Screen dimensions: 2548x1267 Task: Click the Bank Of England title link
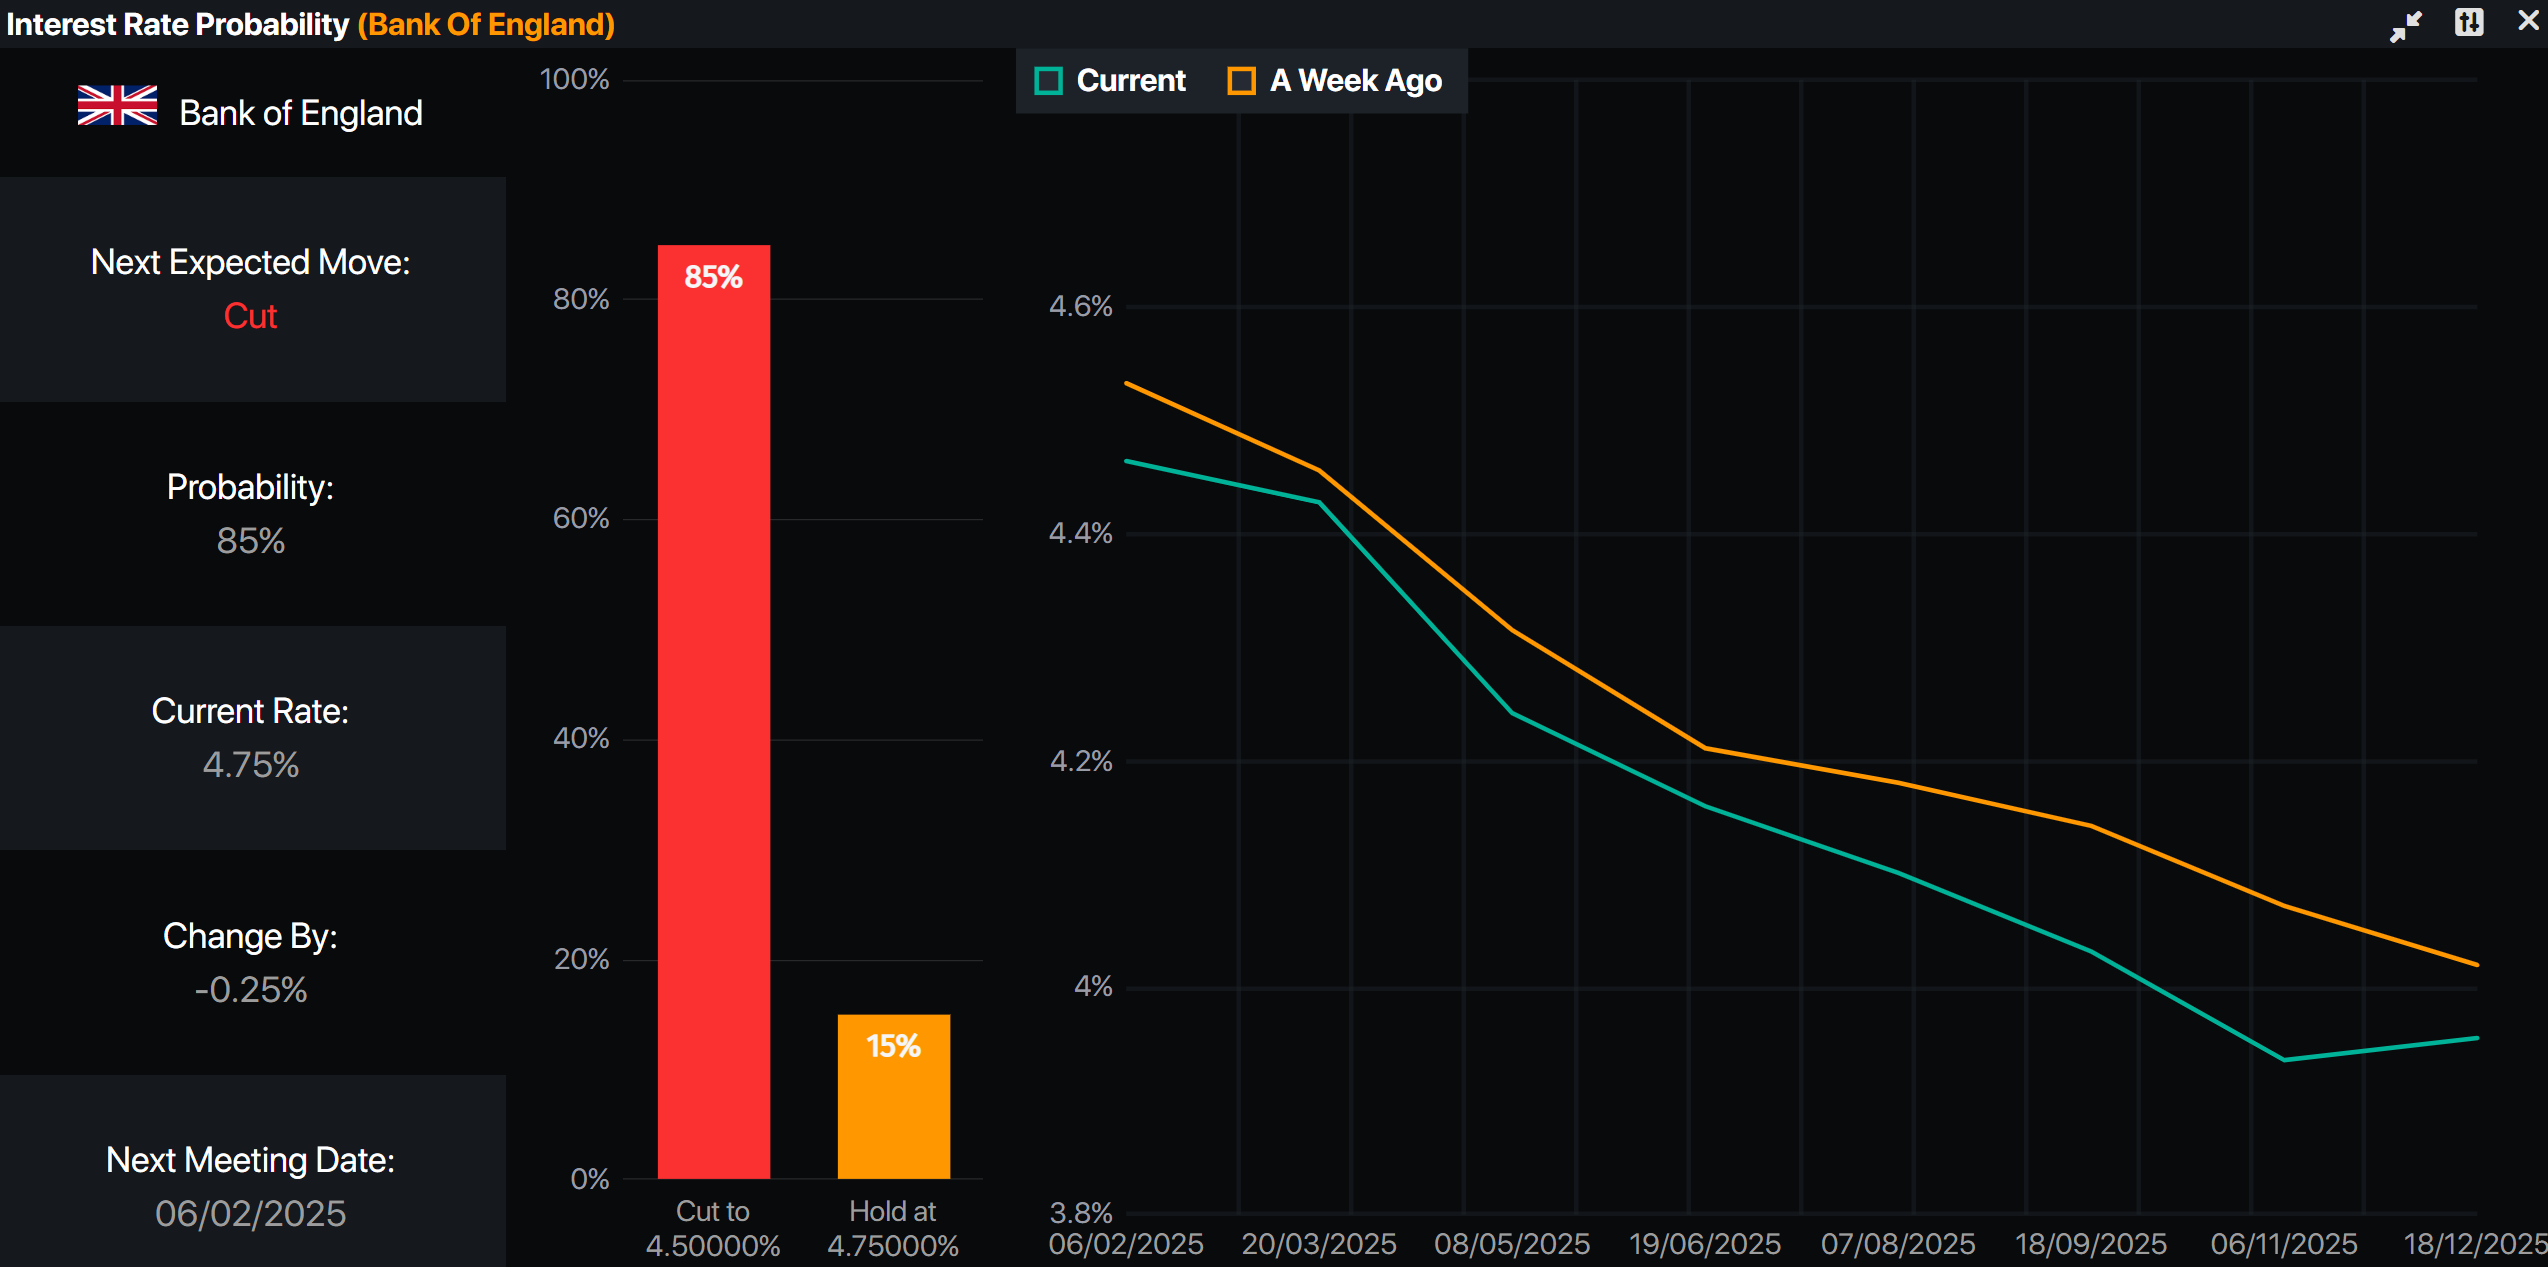(x=486, y=24)
